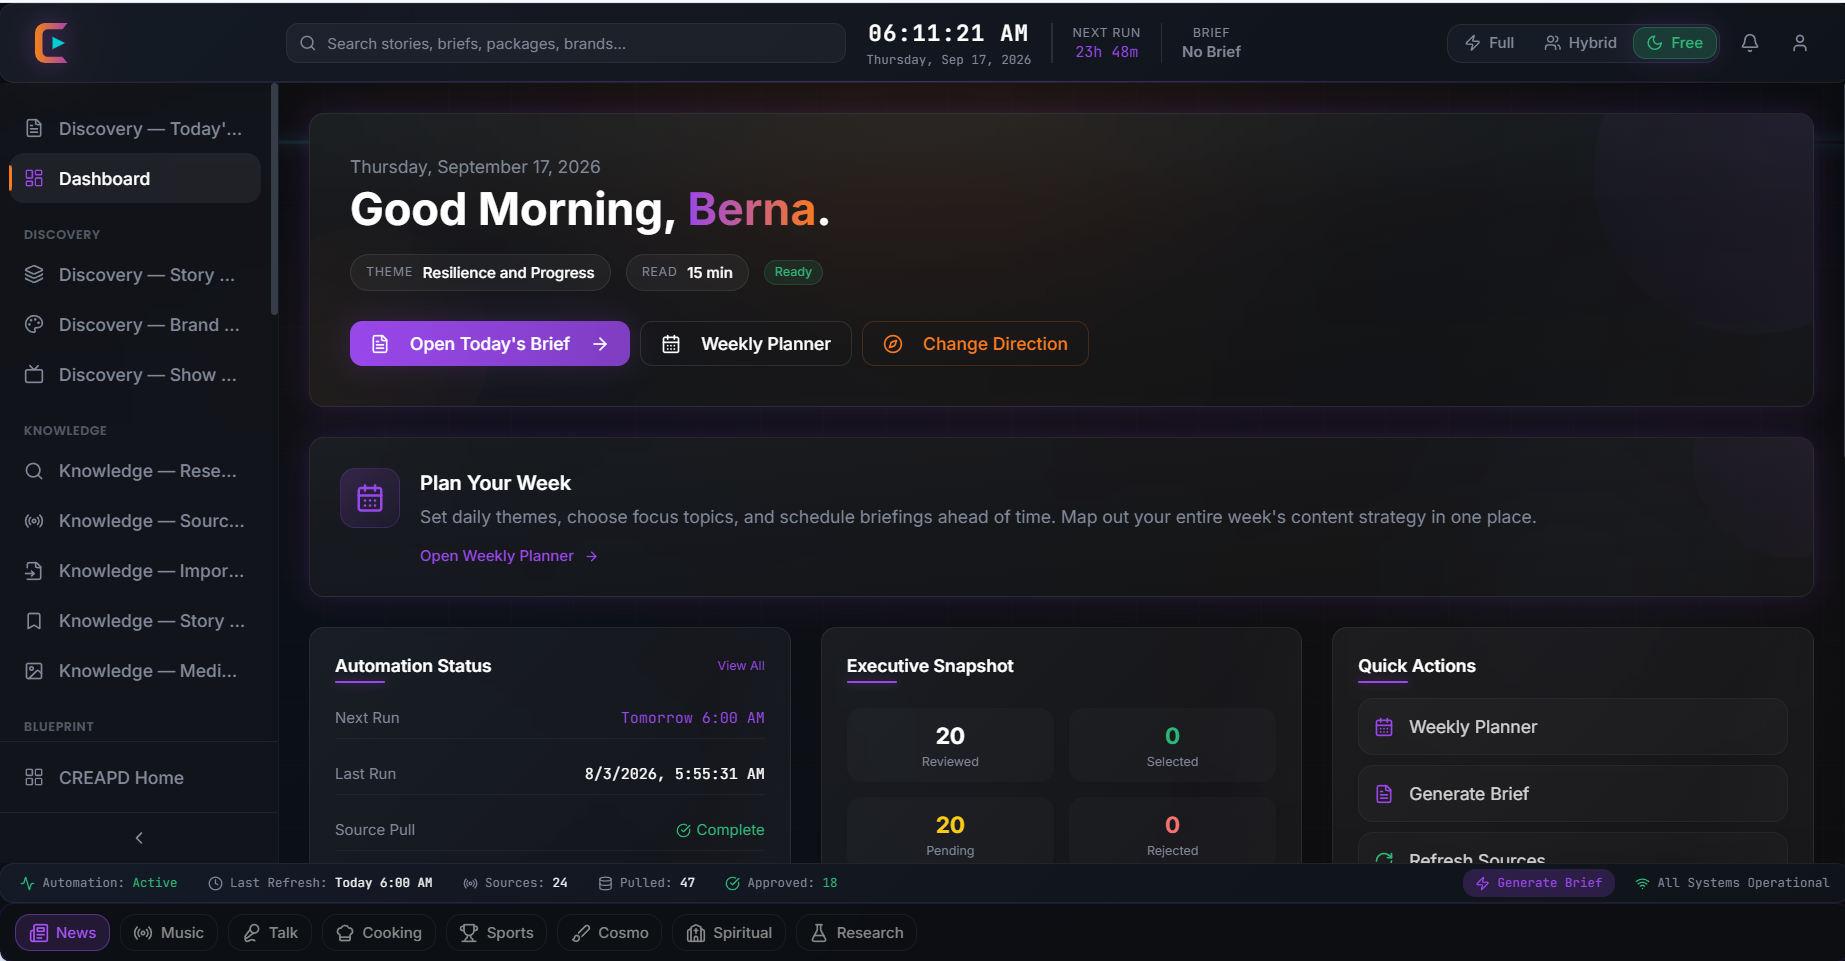Click Open Today's Brief button
The height and width of the screenshot is (961, 1845).
[490, 343]
